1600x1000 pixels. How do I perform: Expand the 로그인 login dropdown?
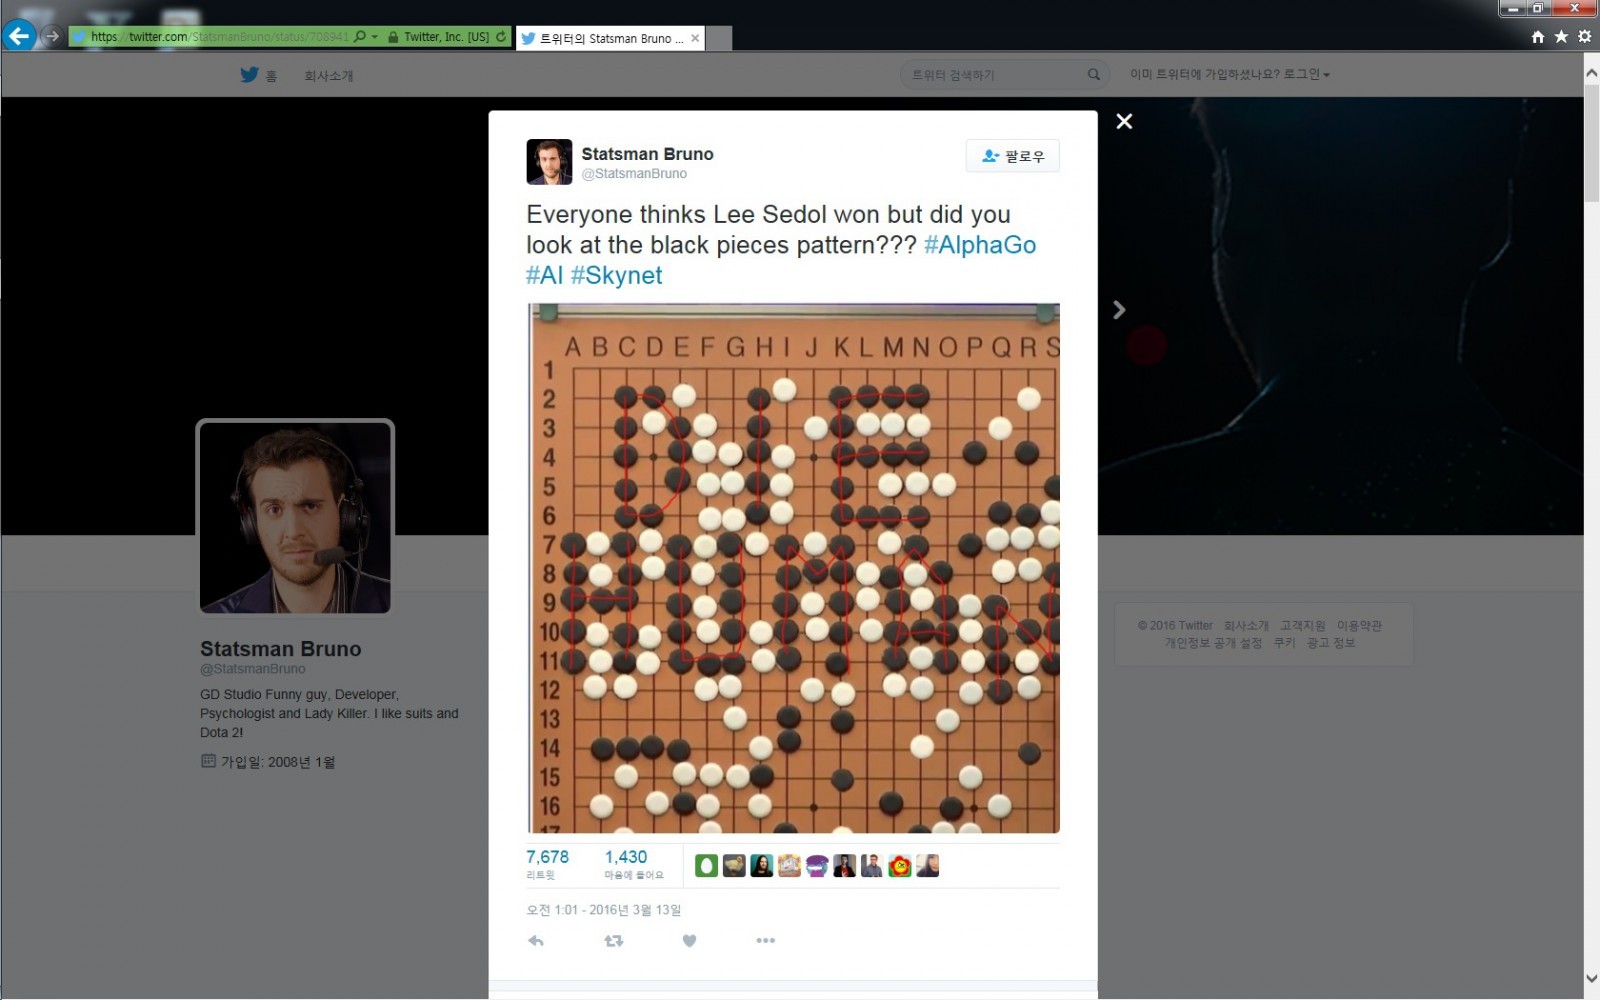coord(1306,74)
